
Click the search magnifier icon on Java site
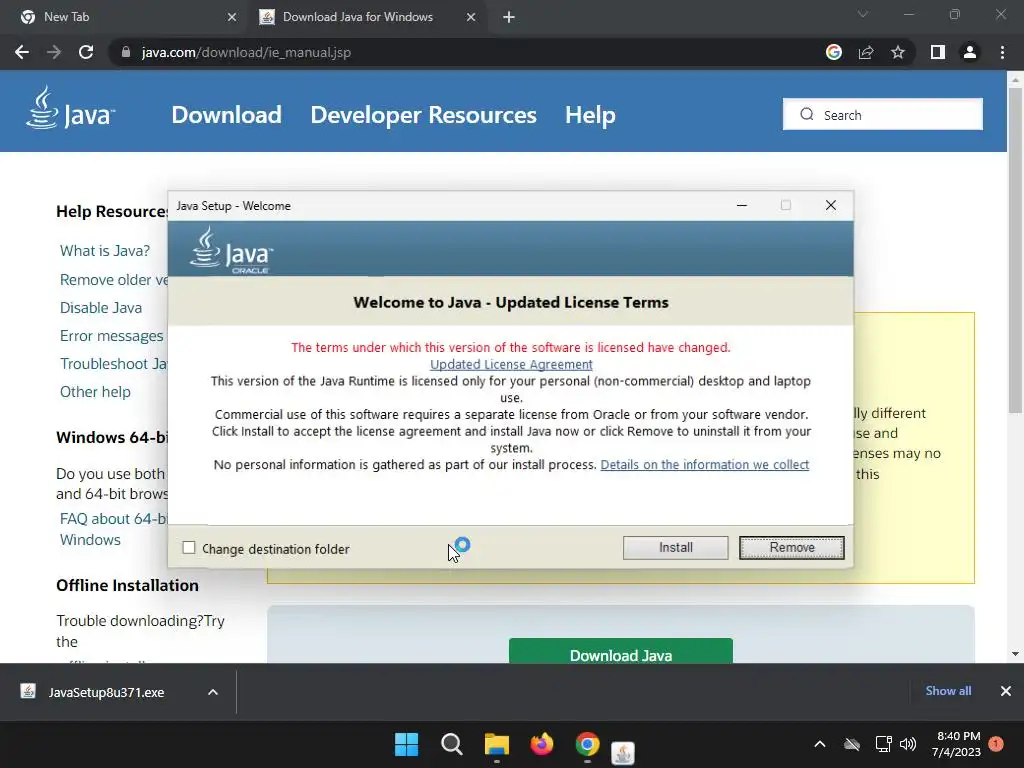(x=807, y=114)
